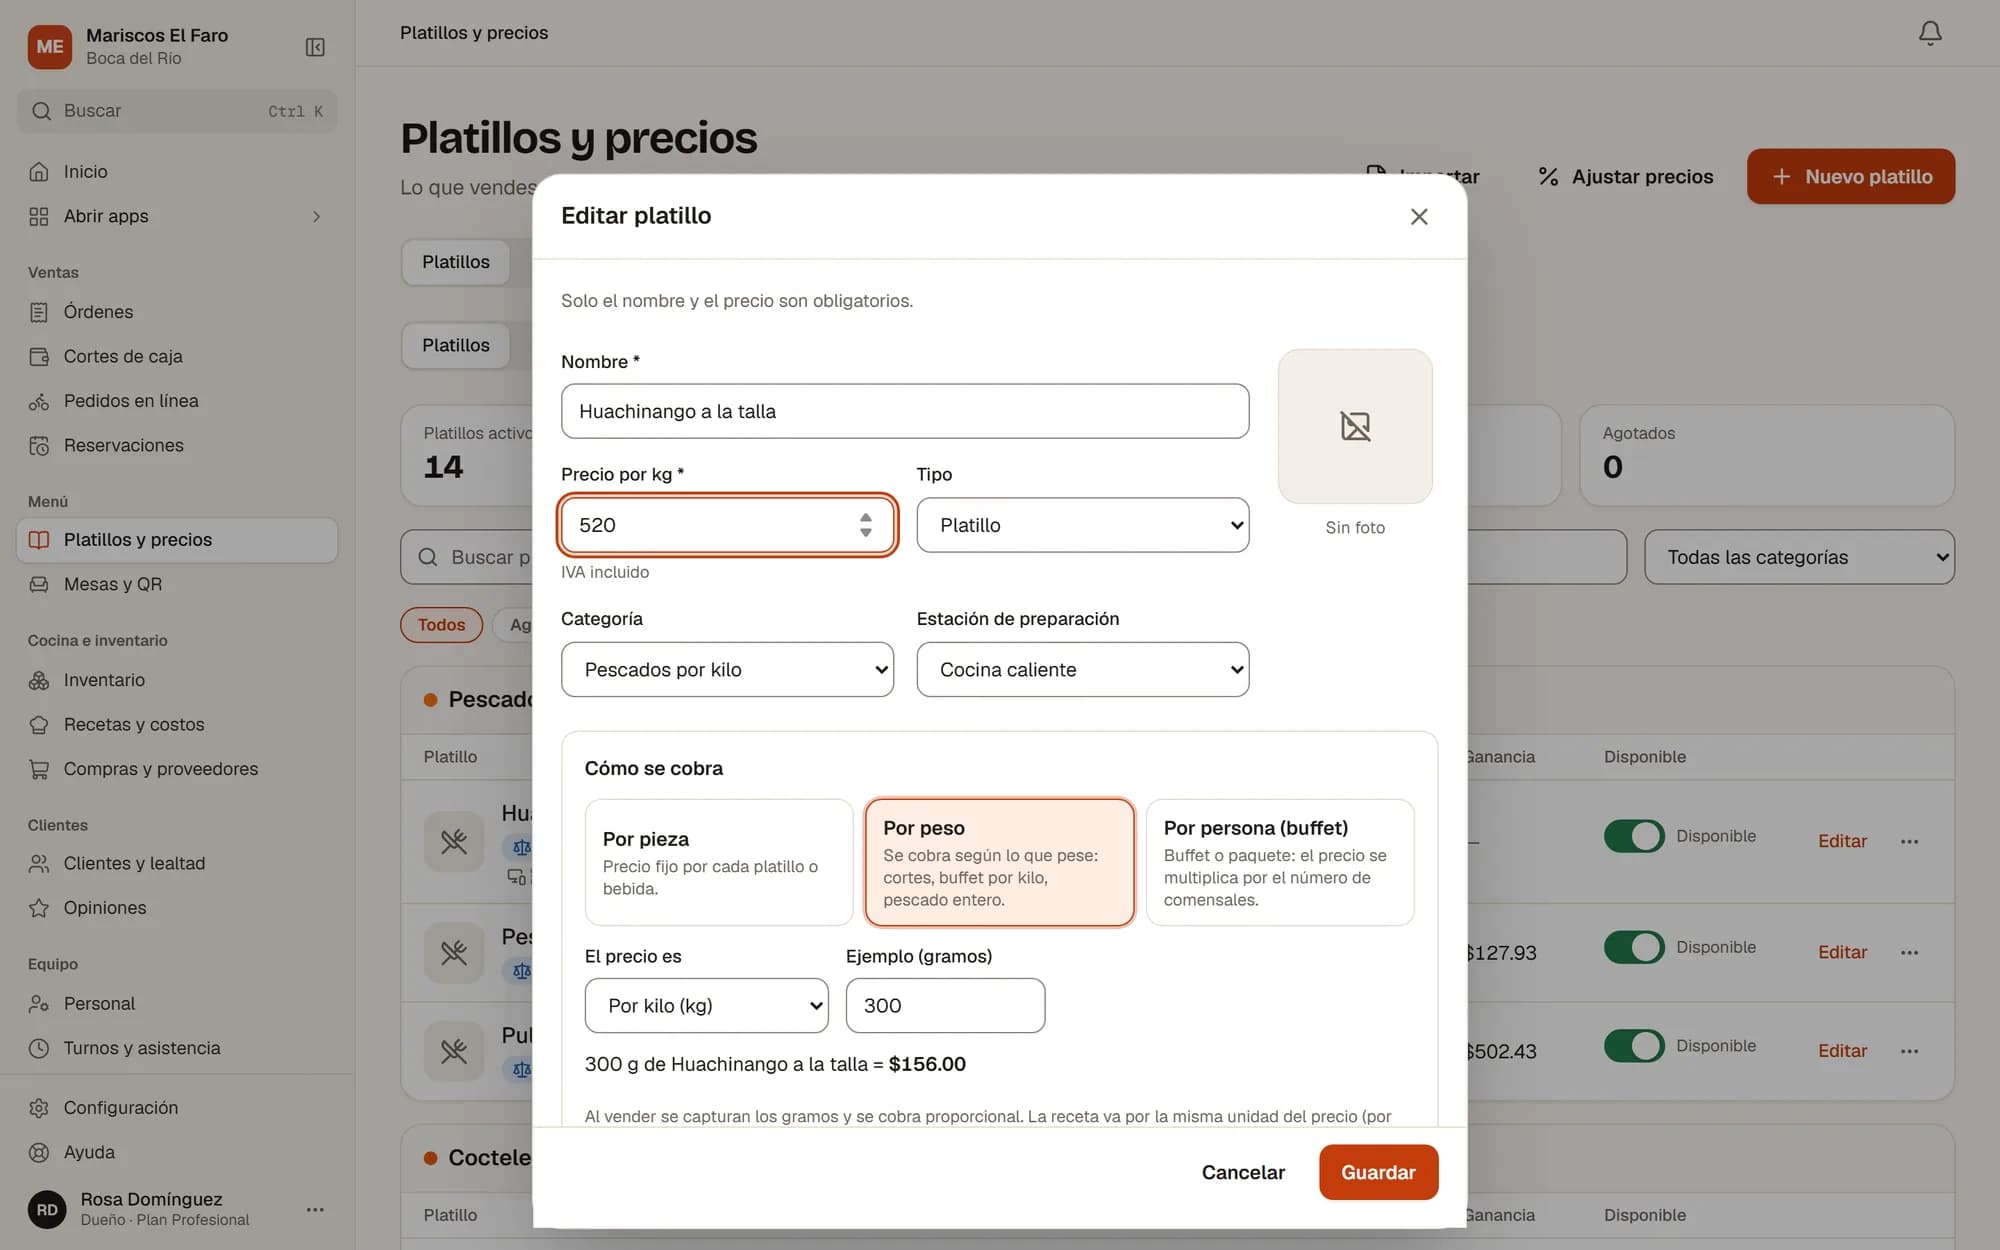Screen dimensions: 2000x1250
Task: Click Ajustar precios button
Action: pyautogui.click(x=1625, y=176)
